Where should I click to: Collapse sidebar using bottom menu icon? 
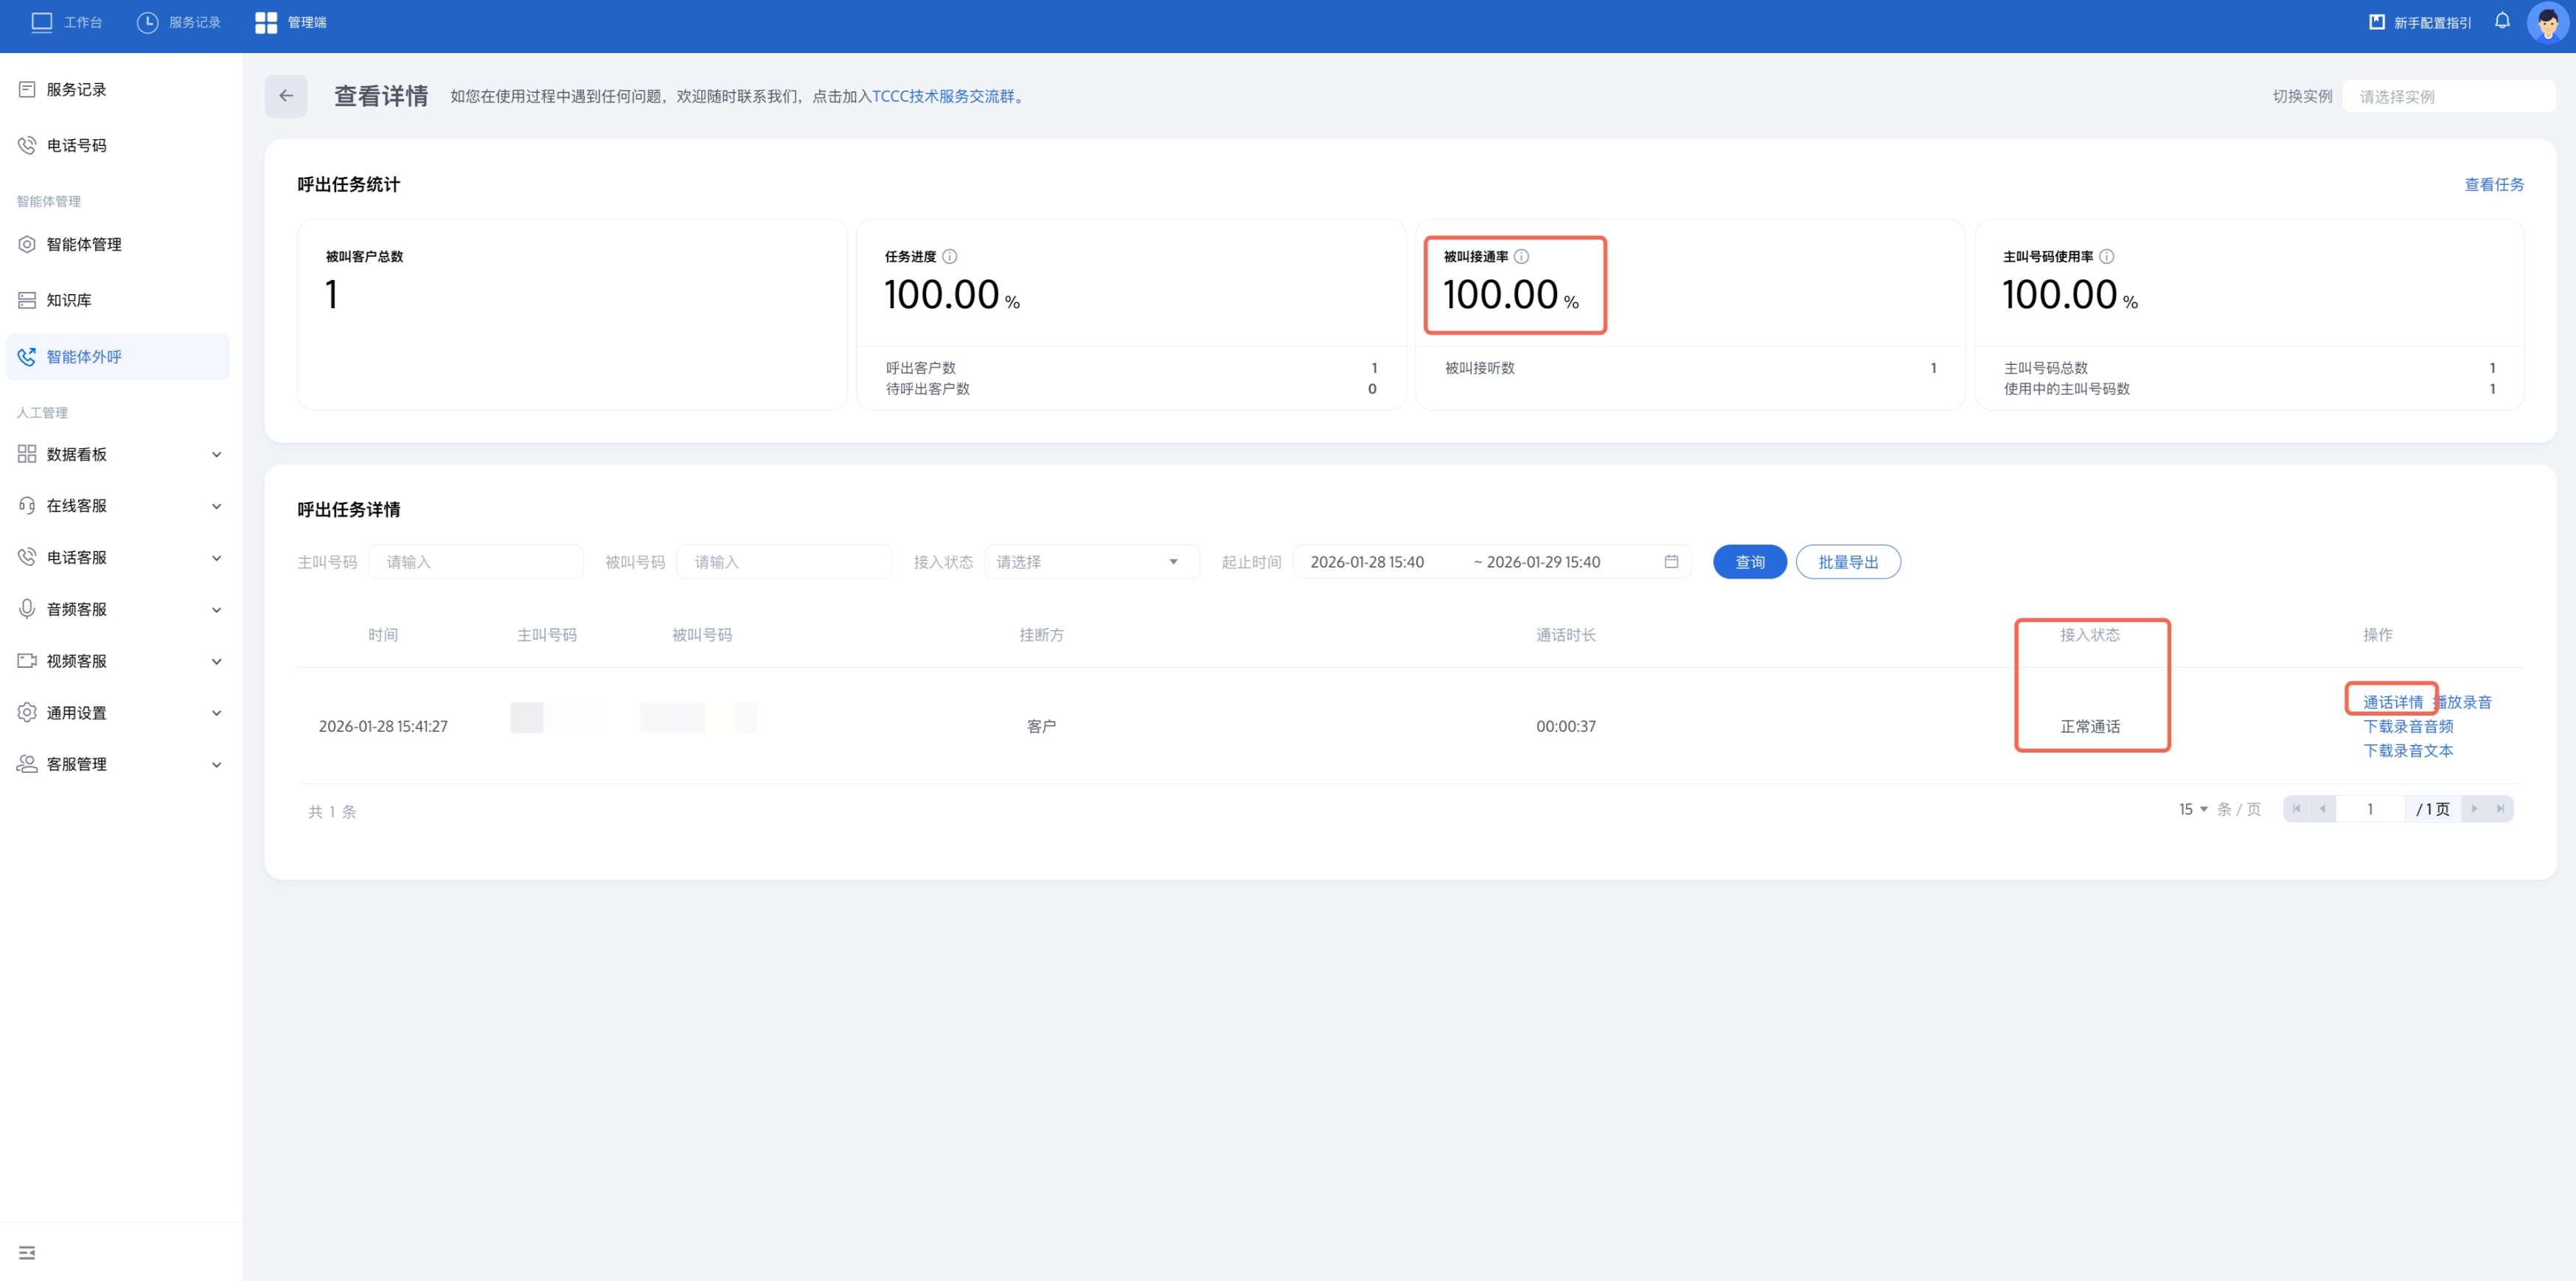pyautogui.click(x=27, y=1252)
